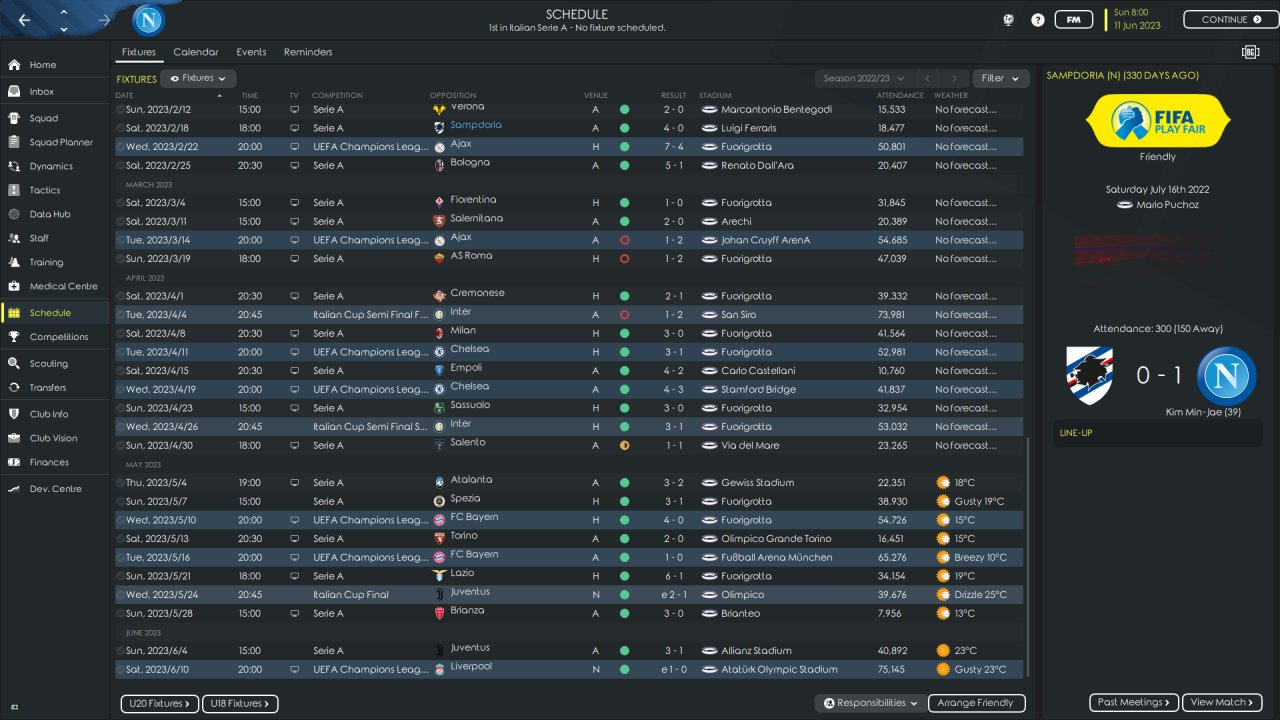The height and width of the screenshot is (720, 1280).
Task: Select Dynamics in the sidebar
Action: pos(55,166)
